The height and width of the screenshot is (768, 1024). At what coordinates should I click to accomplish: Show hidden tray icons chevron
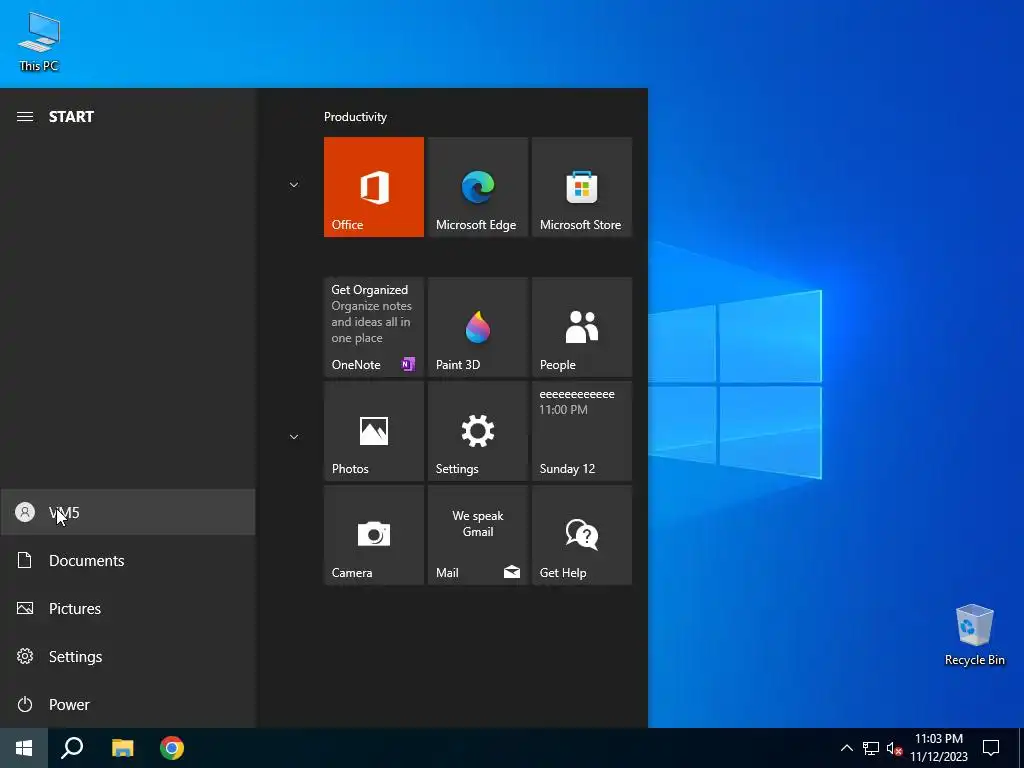846,748
